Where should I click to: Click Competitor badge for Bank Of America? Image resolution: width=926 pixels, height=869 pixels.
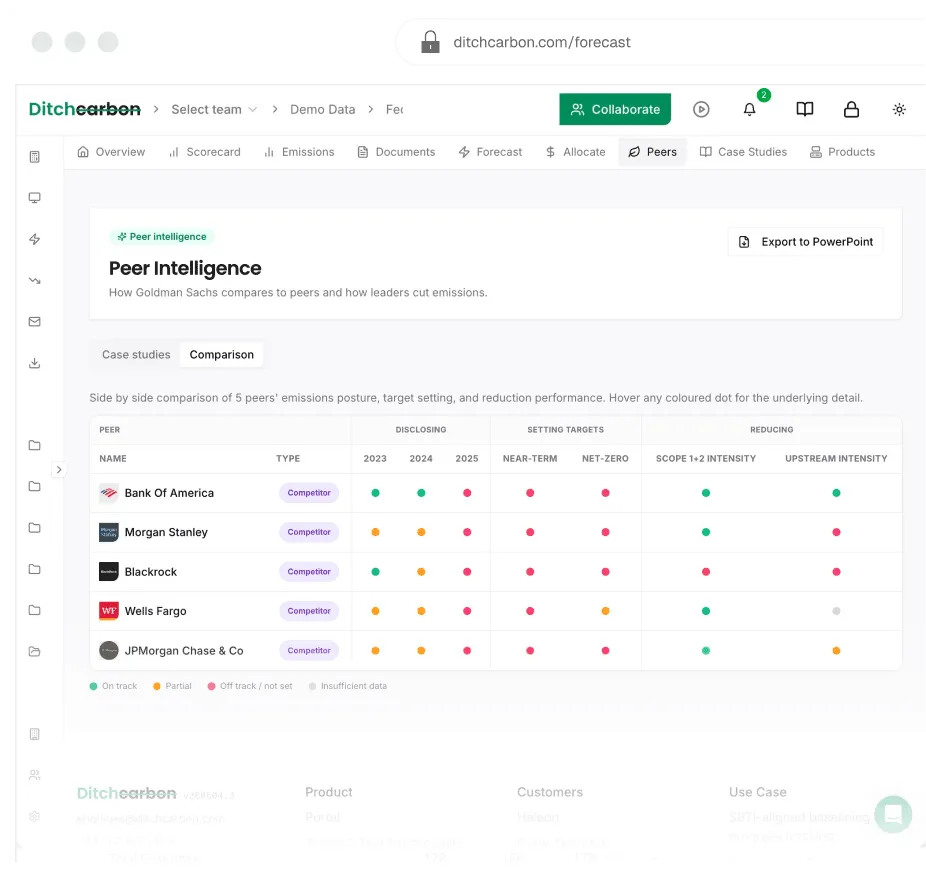(309, 493)
